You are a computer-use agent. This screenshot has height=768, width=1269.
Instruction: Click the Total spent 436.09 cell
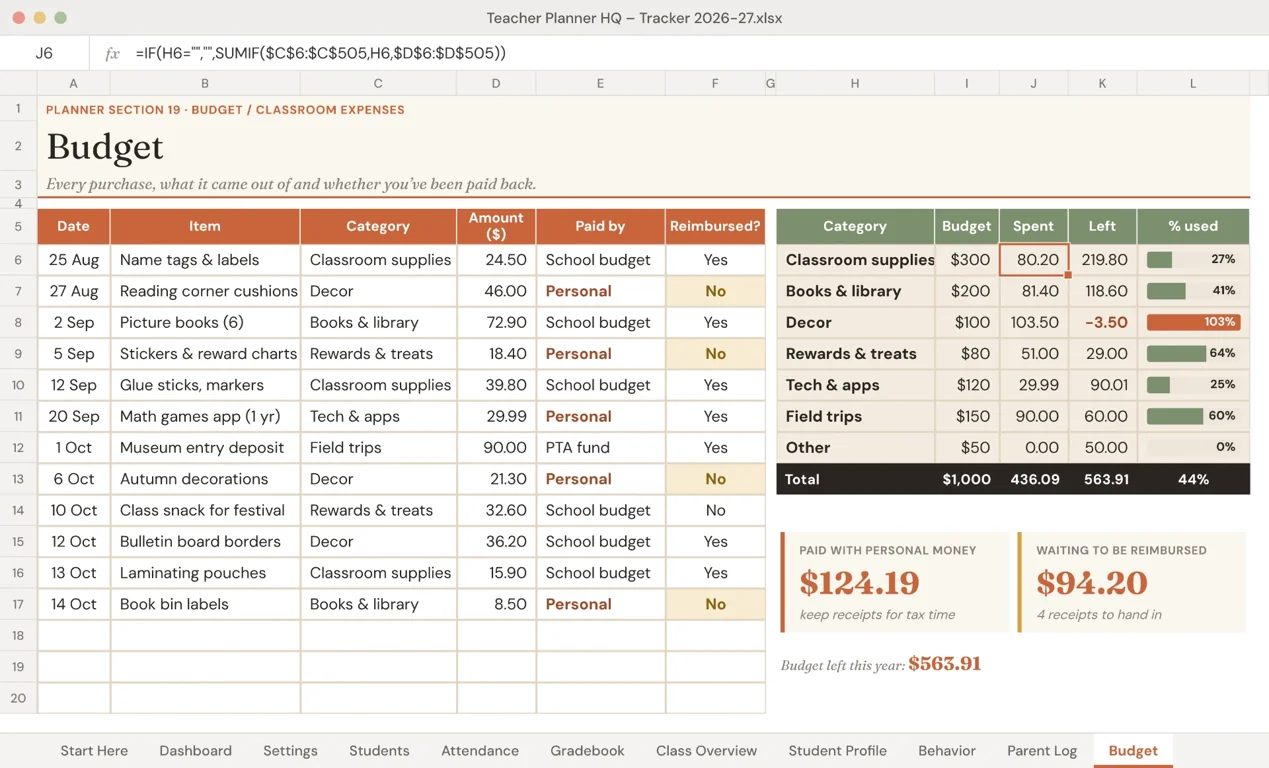(x=1034, y=479)
